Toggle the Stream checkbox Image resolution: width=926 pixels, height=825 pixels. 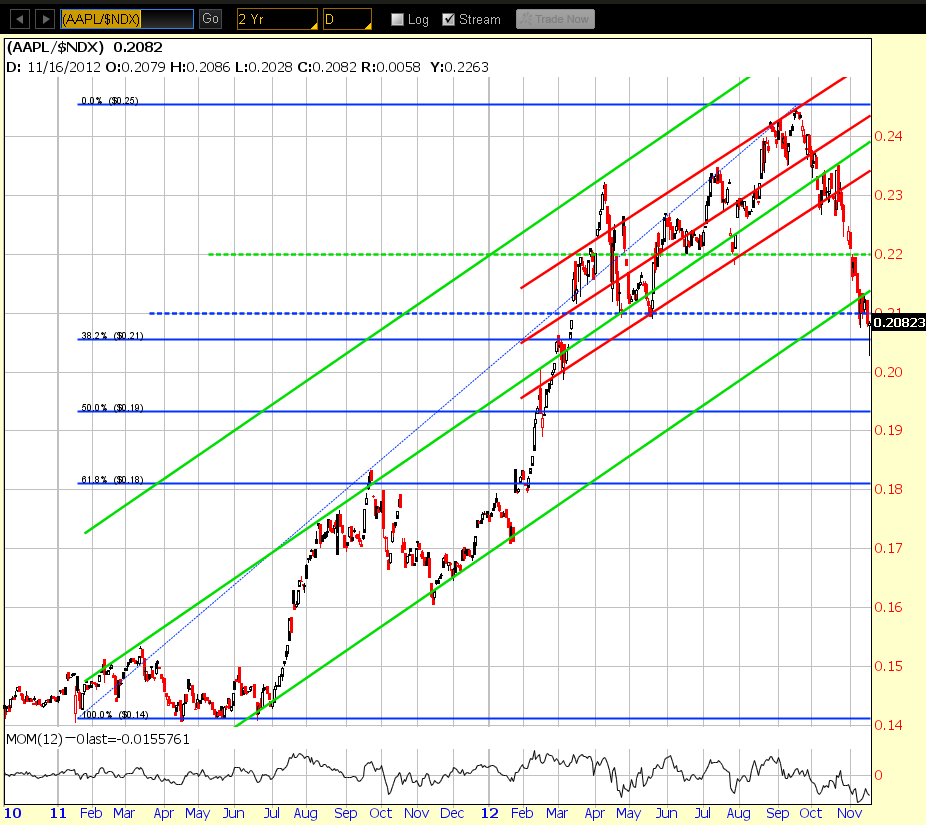pyautogui.click(x=449, y=19)
